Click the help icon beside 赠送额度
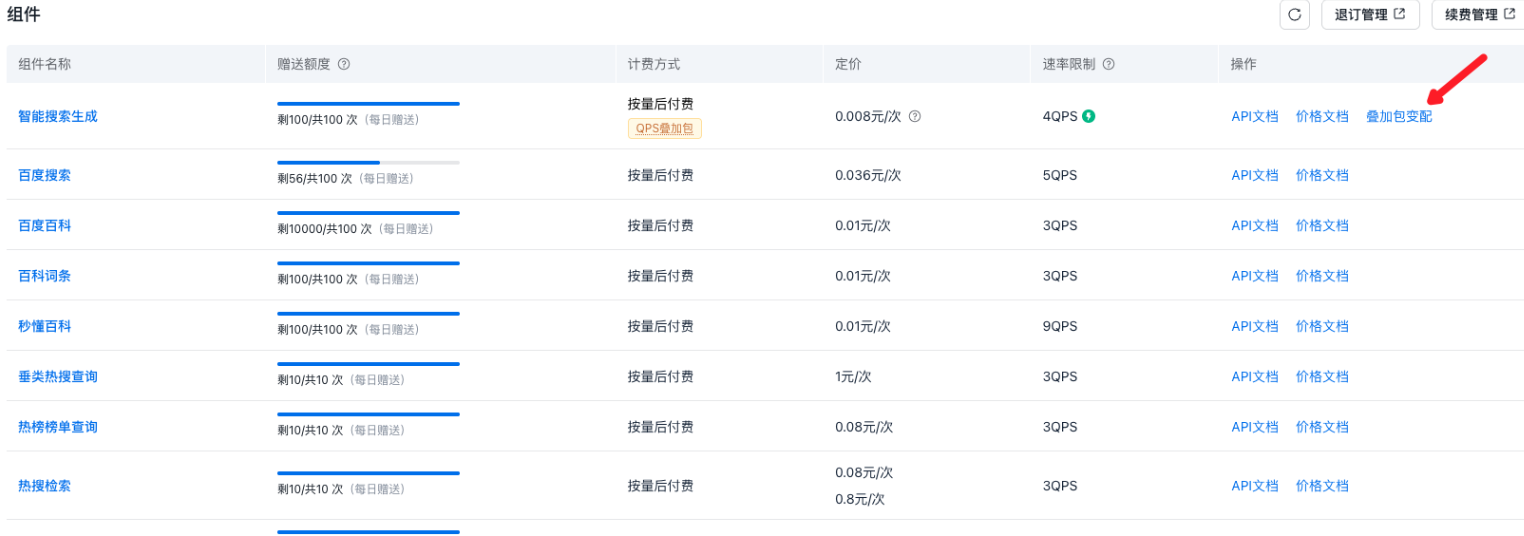Image resolution: width=1524 pixels, height=536 pixels. pyautogui.click(x=344, y=64)
